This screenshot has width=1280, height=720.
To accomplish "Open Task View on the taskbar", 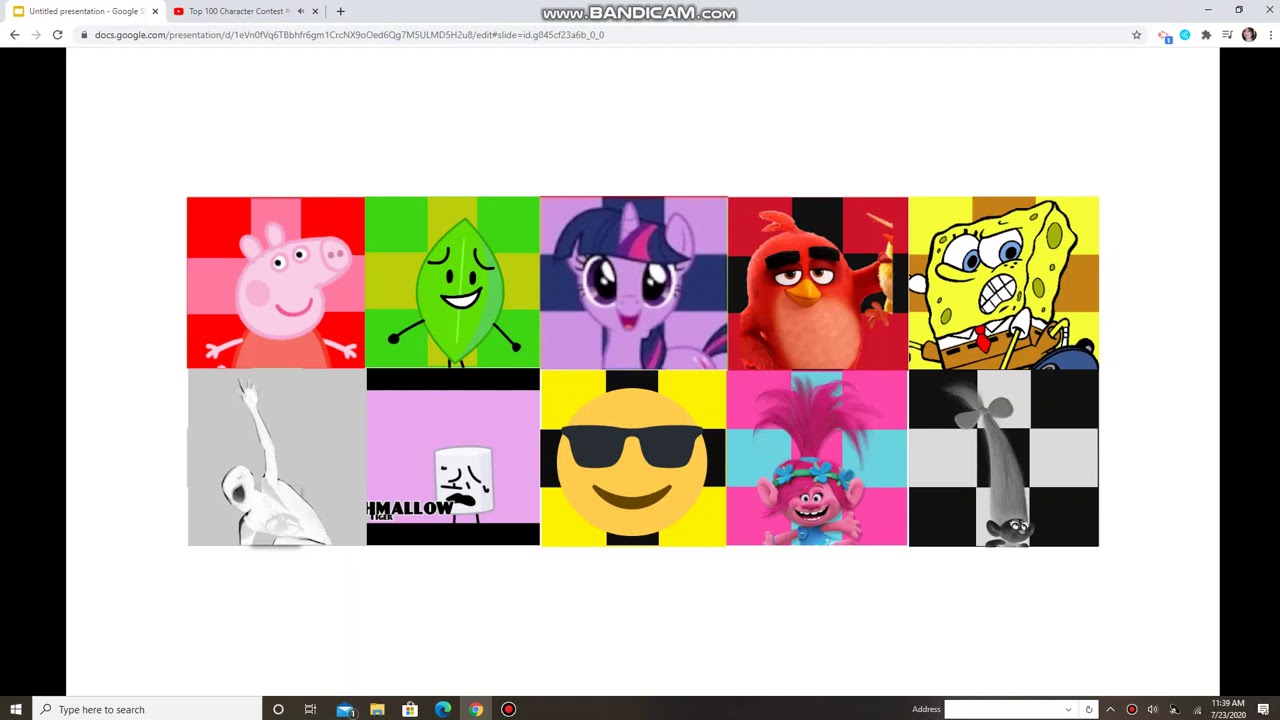I will click(310, 709).
